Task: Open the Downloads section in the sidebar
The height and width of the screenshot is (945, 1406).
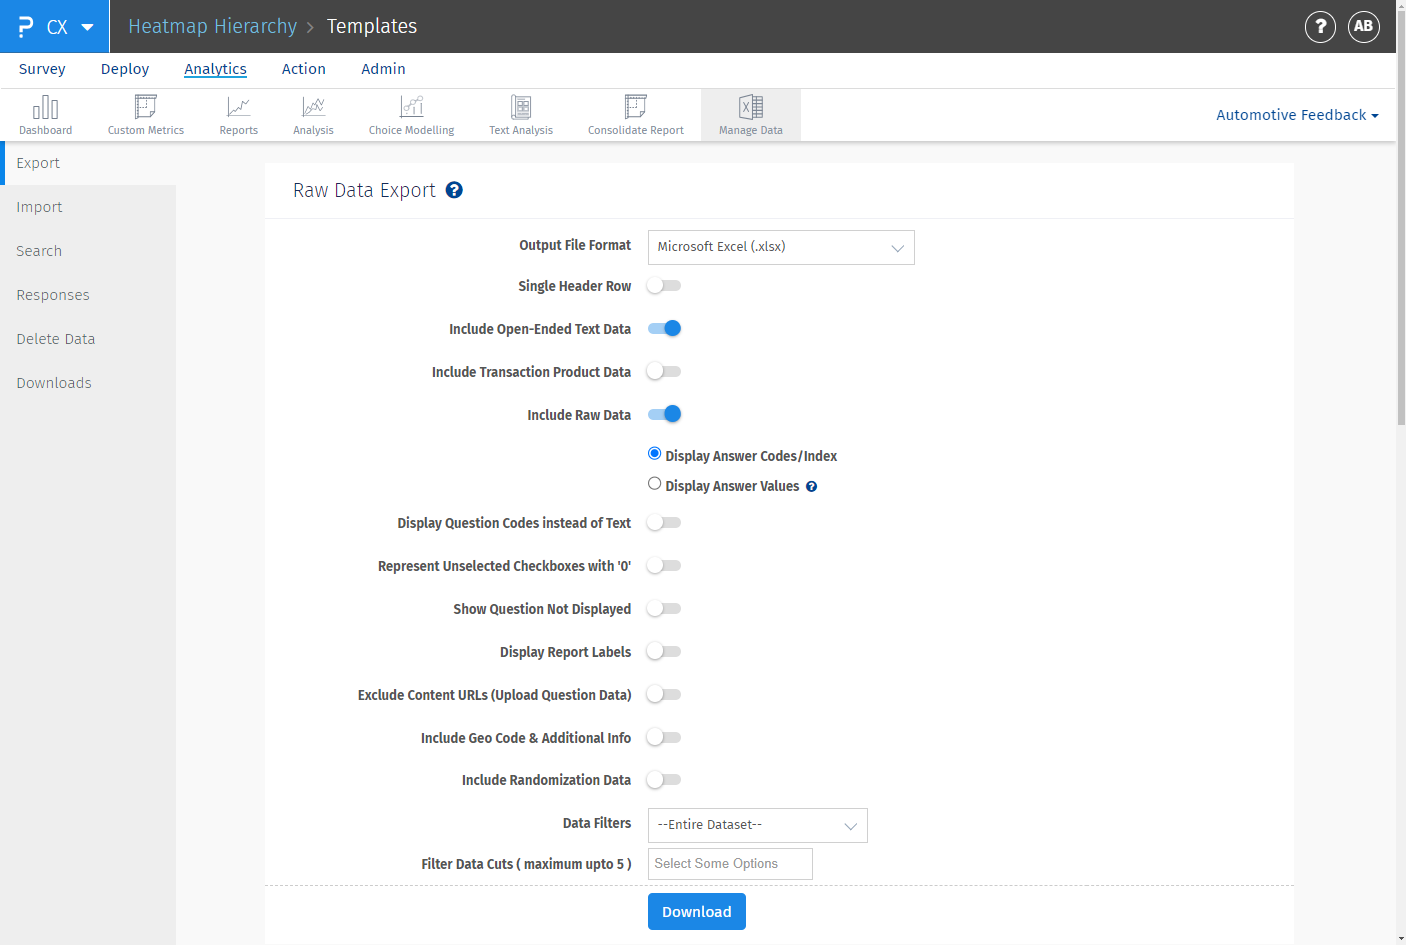Action: point(53,382)
